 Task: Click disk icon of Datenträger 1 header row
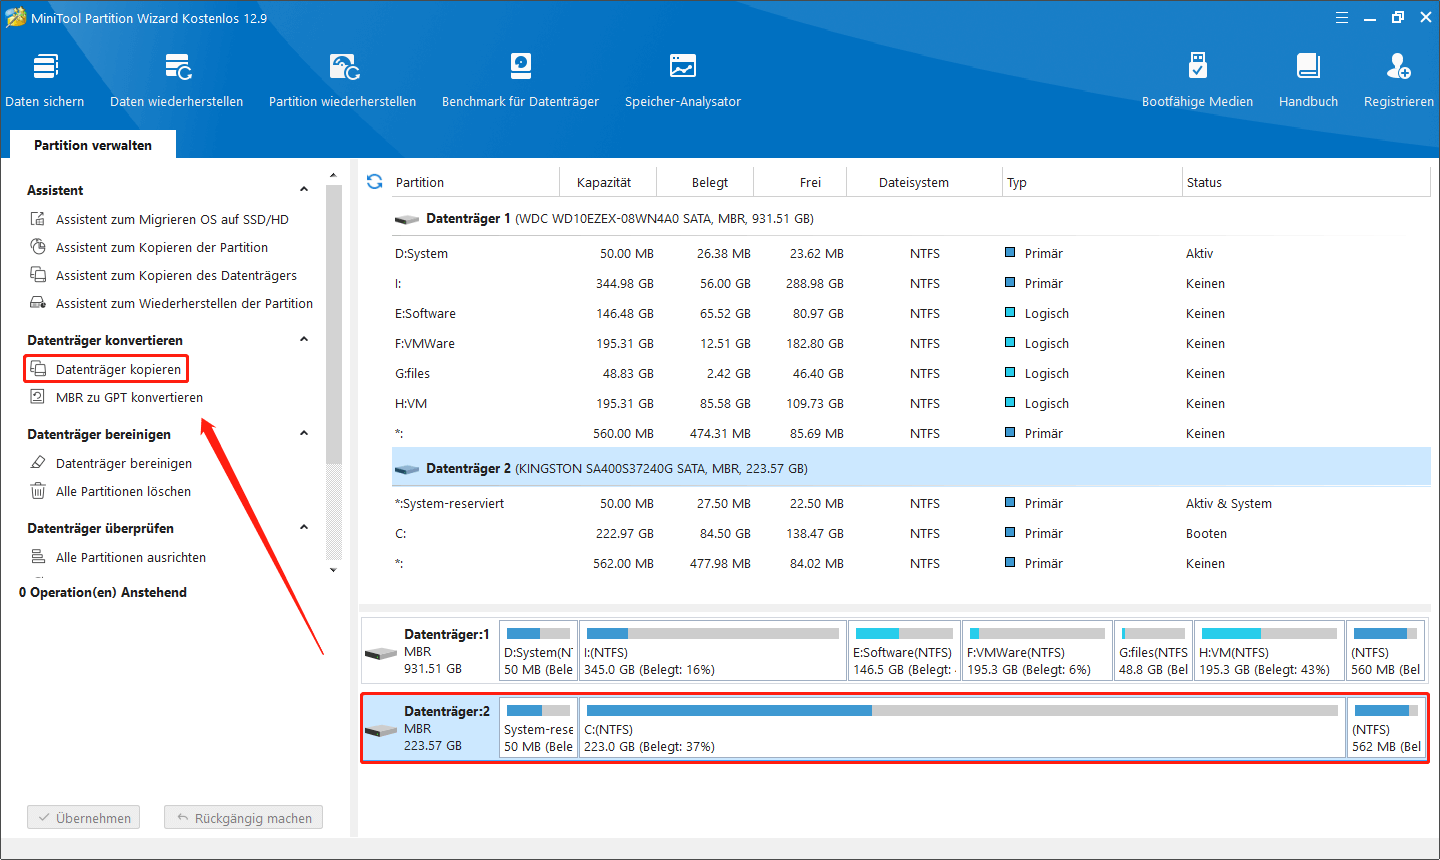(407, 219)
